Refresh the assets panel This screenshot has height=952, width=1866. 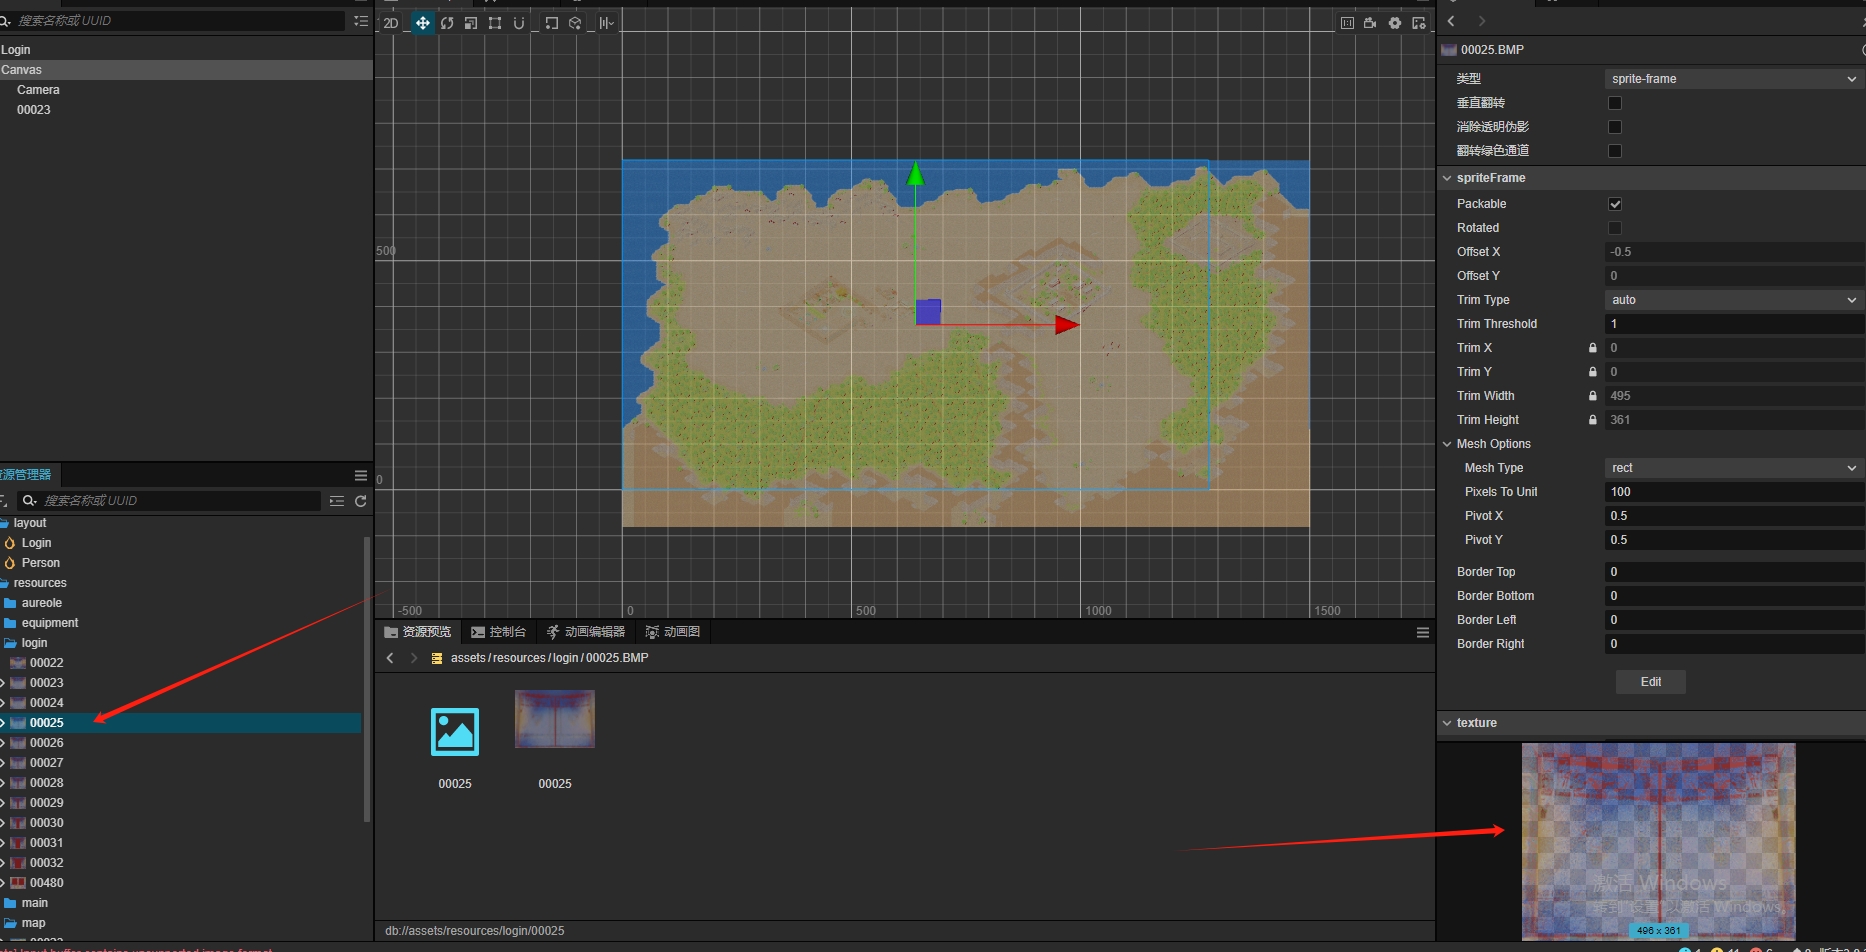point(361,501)
